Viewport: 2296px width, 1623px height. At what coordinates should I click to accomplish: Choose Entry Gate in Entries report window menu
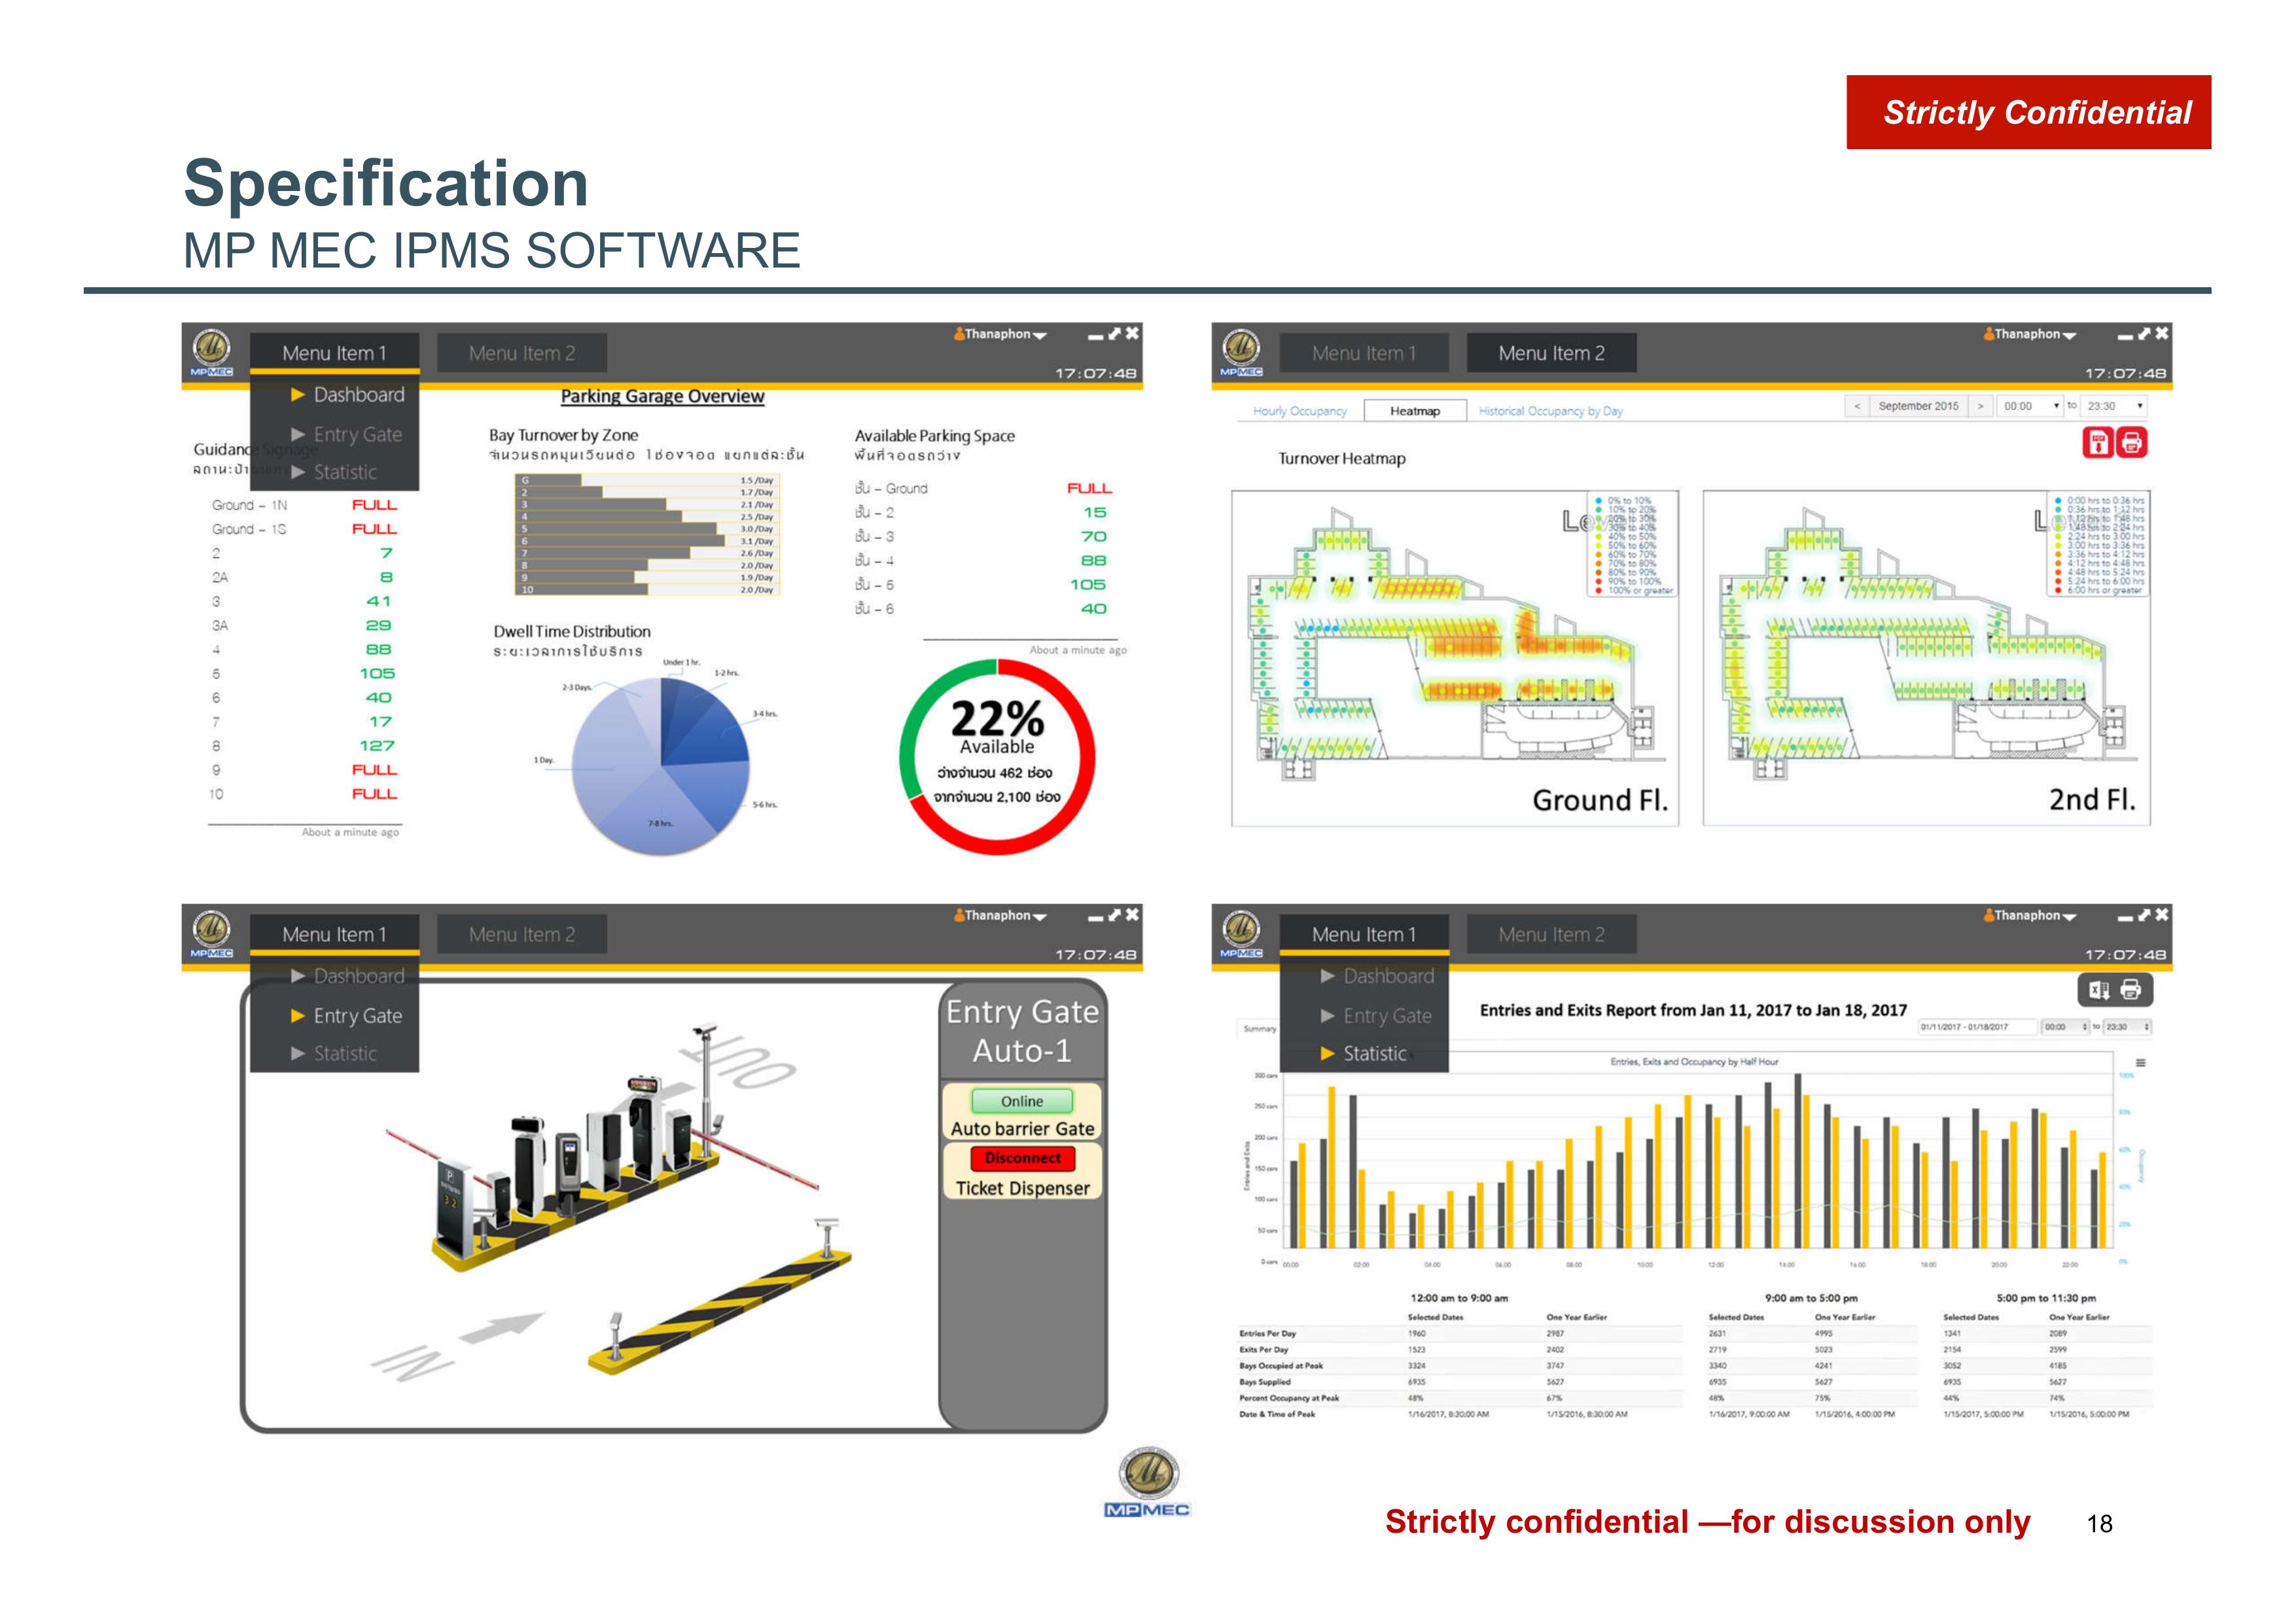1376,1016
